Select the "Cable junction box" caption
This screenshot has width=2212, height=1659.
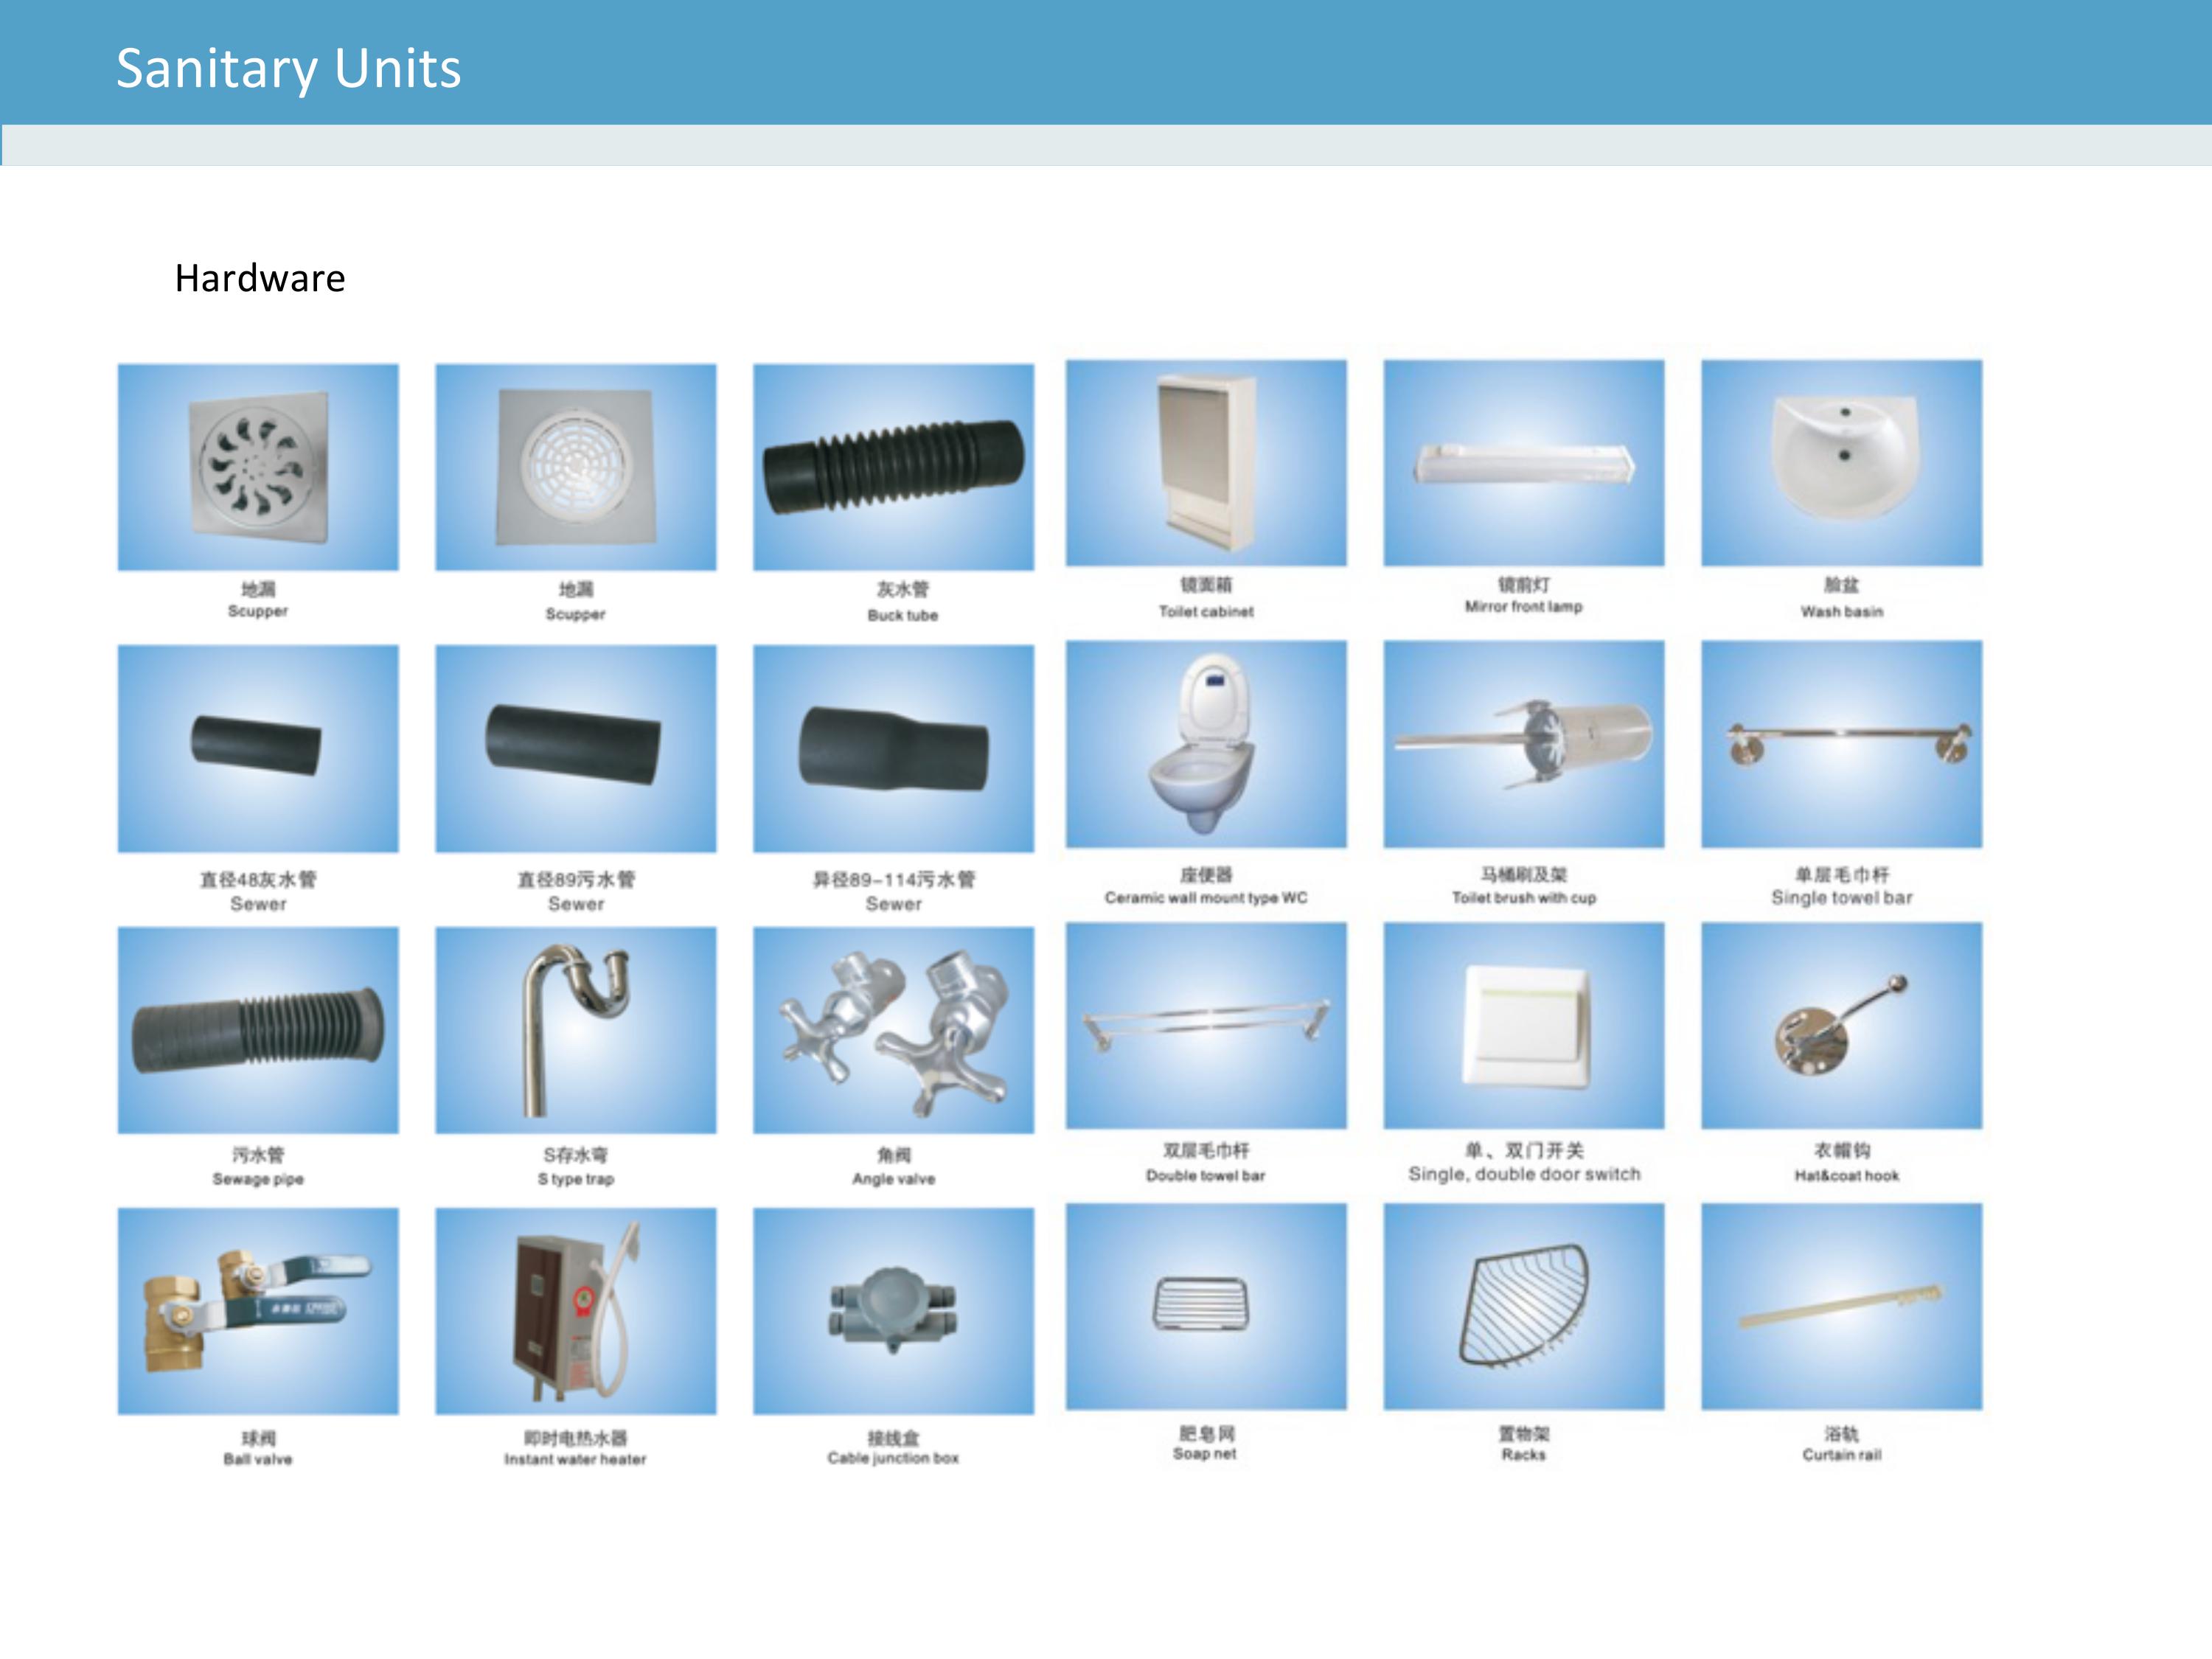(893, 1458)
